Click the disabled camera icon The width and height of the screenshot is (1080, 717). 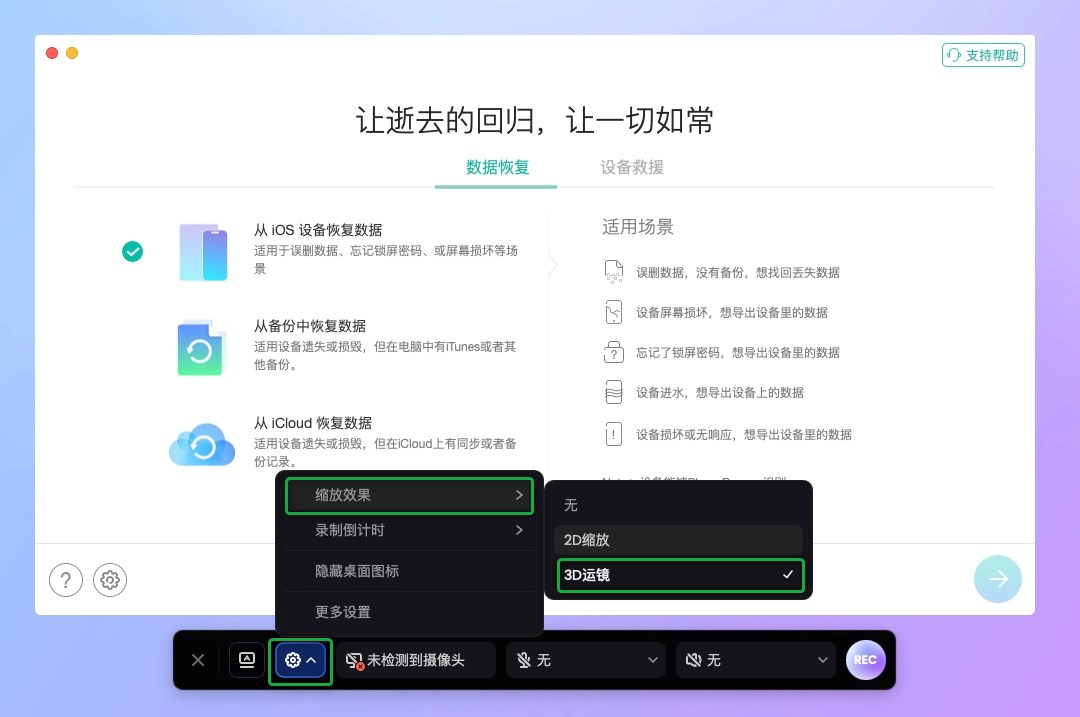click(x=354, y=661)
